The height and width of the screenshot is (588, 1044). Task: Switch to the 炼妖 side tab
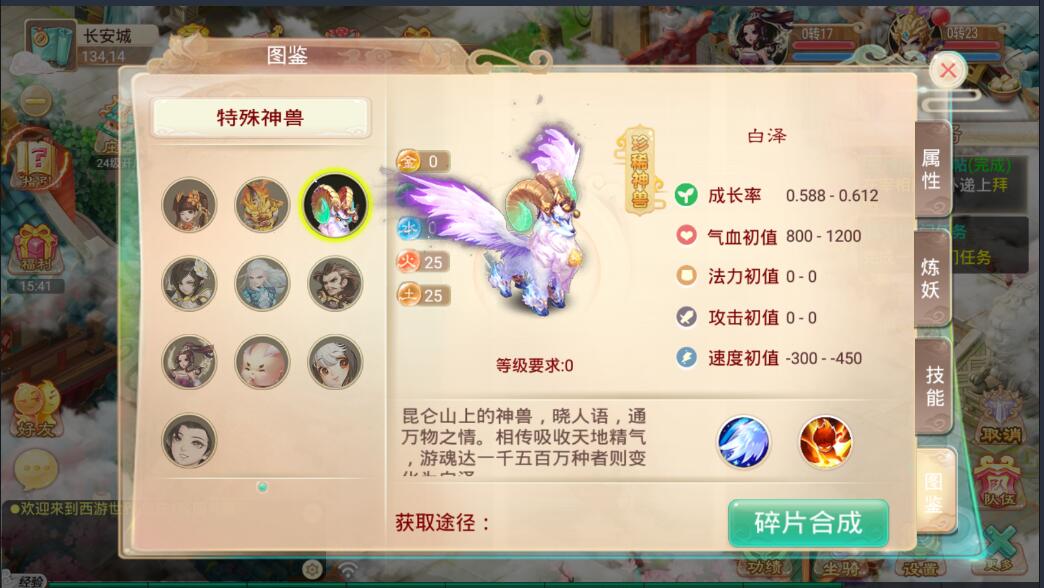(931, 278)
